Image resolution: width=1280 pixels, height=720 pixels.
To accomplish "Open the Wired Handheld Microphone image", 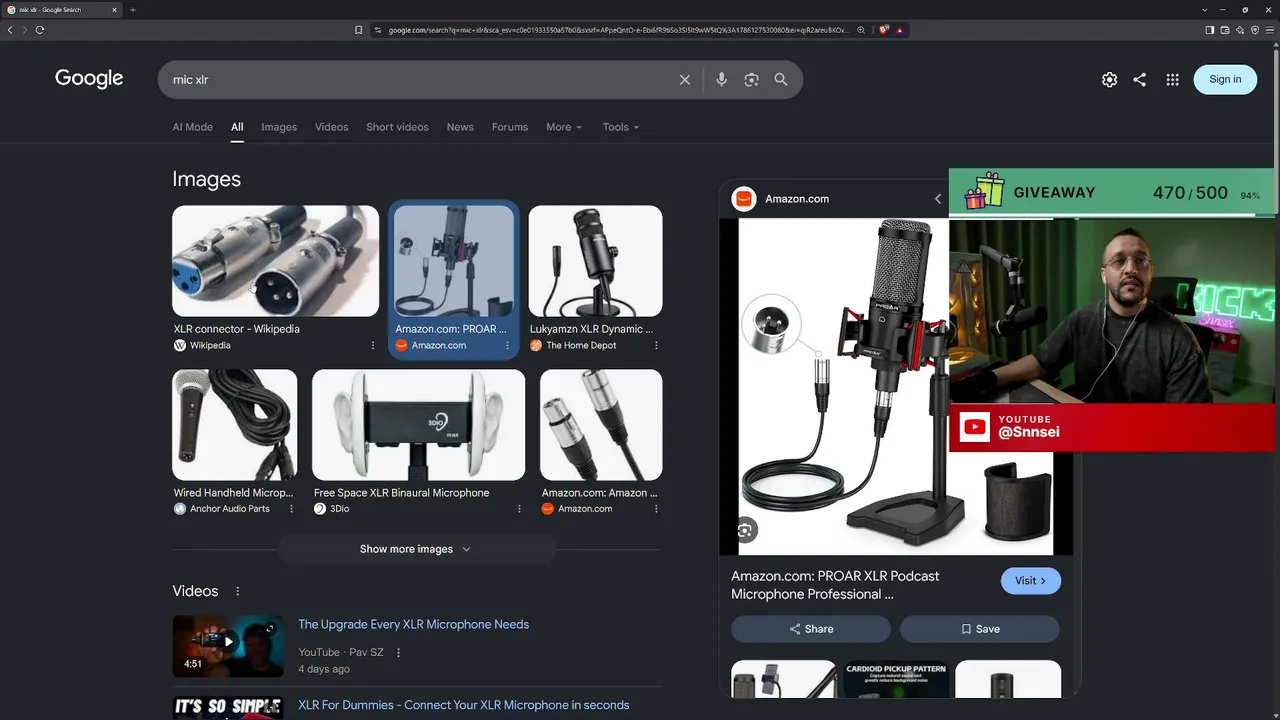I will point(235,425).
